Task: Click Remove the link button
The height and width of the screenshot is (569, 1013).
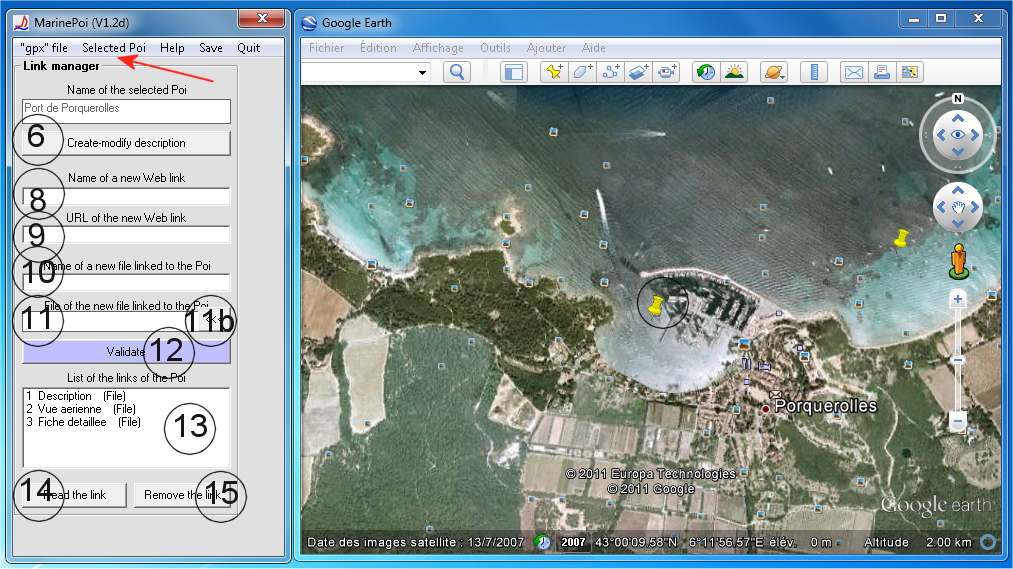Action: (x=182, y=495)
